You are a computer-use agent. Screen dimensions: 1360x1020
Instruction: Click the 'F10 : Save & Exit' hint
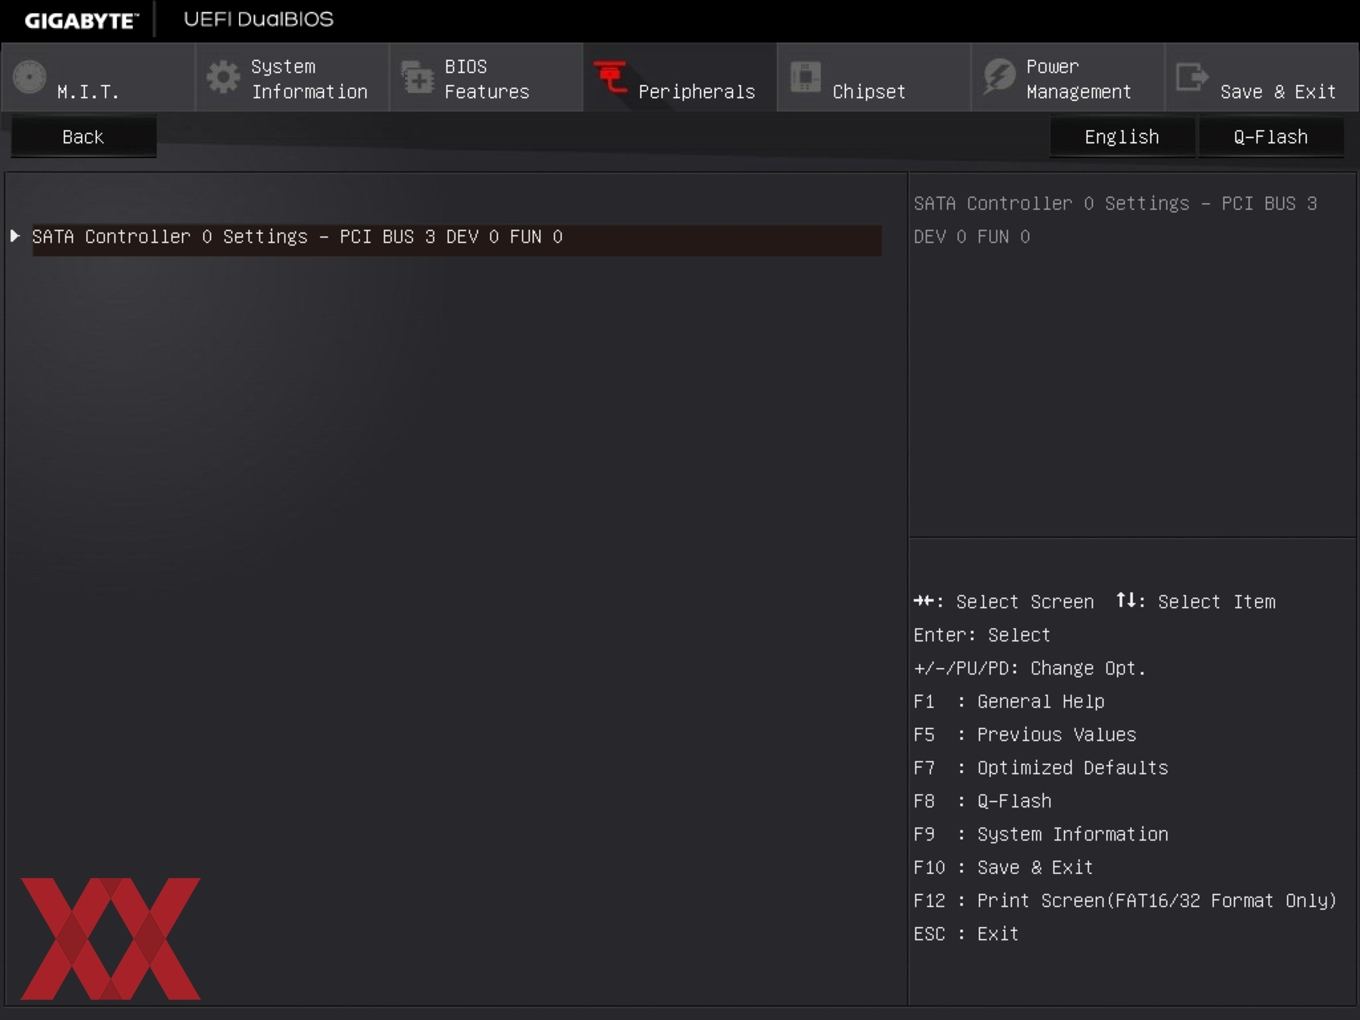click(1003, 867)
